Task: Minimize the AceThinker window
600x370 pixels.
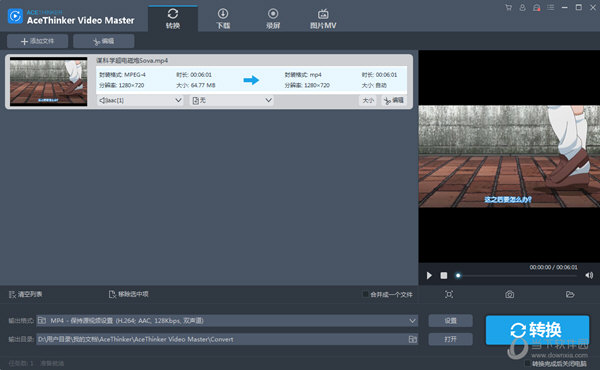Action: pos(564,7)
